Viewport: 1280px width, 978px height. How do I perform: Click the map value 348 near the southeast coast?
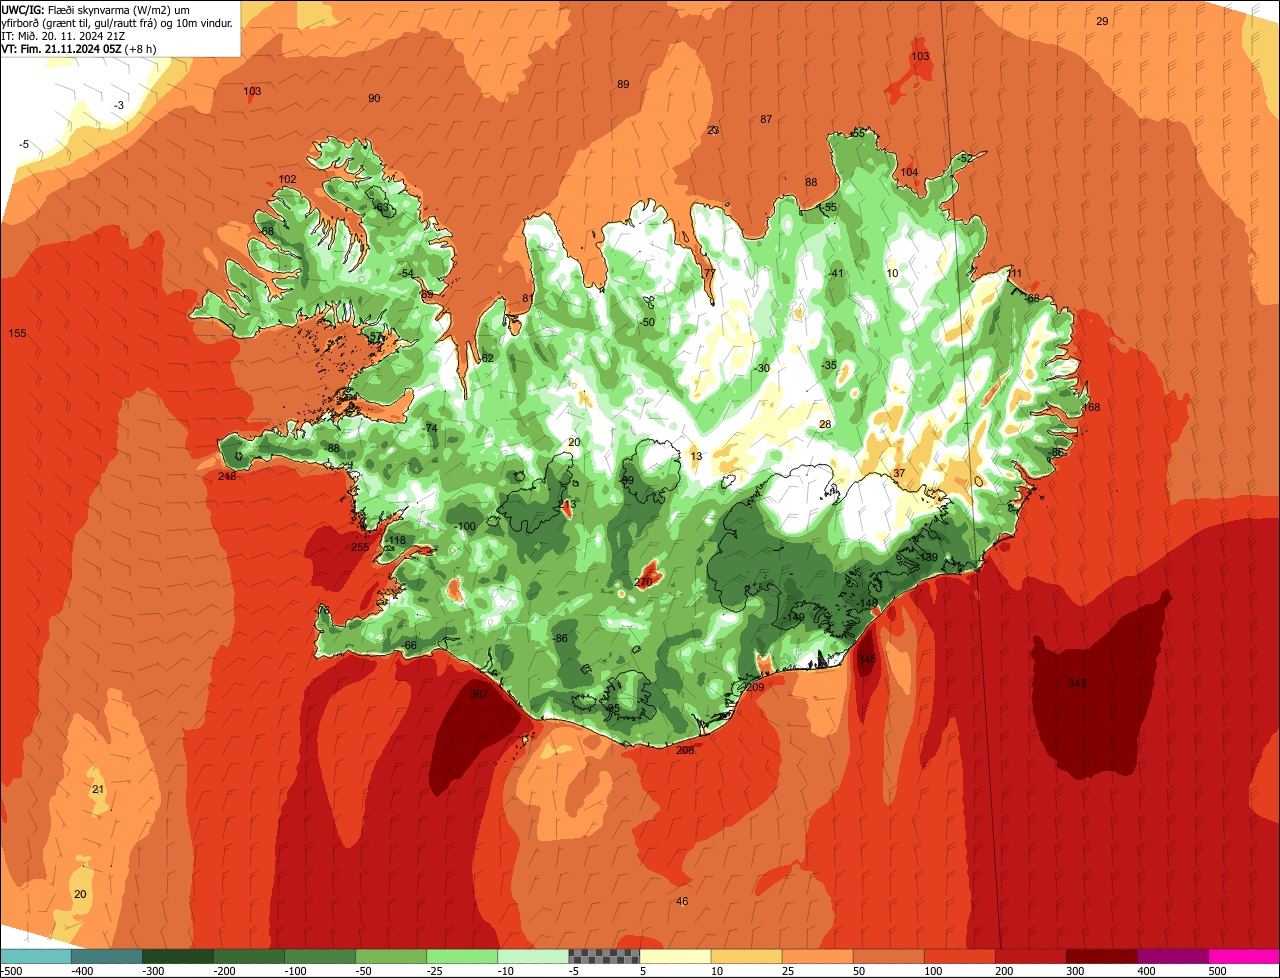coord(866,659)
